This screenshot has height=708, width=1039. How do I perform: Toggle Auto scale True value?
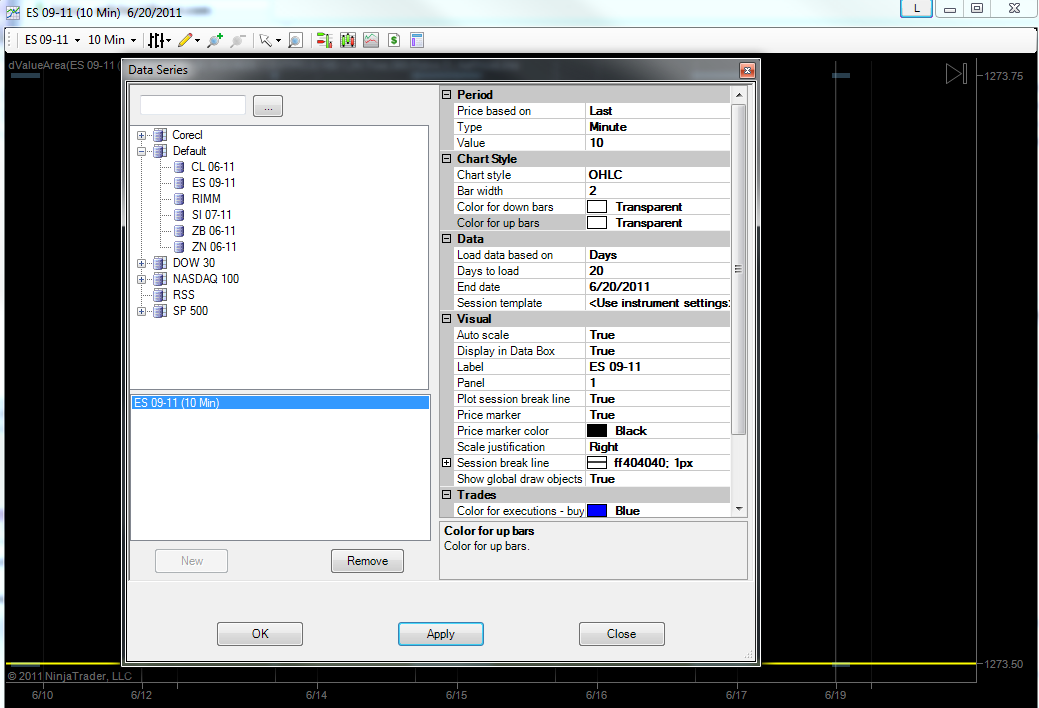(x=657, y=335)
